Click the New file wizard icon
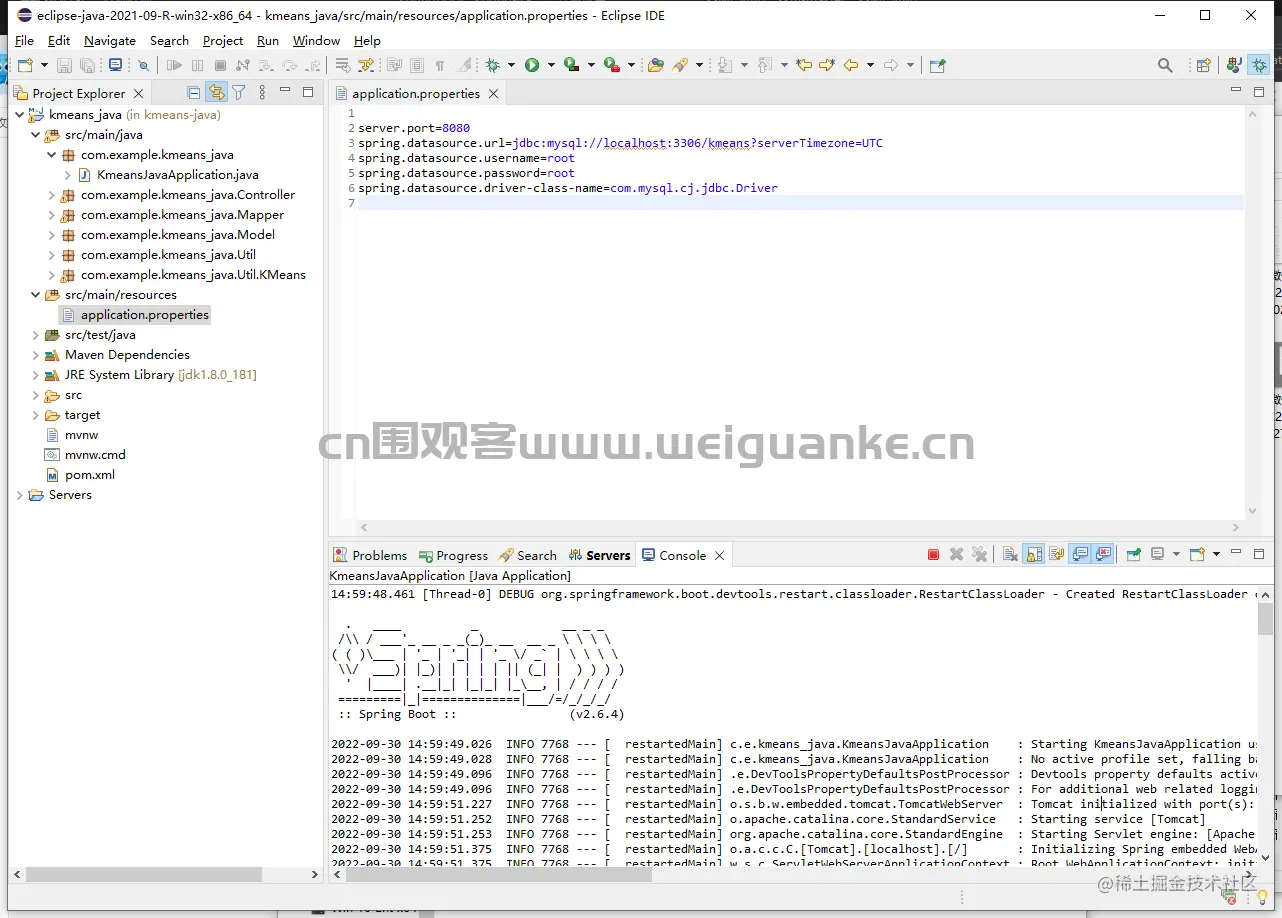This screenshot has width=1282, height=918. tap(26, 65)
